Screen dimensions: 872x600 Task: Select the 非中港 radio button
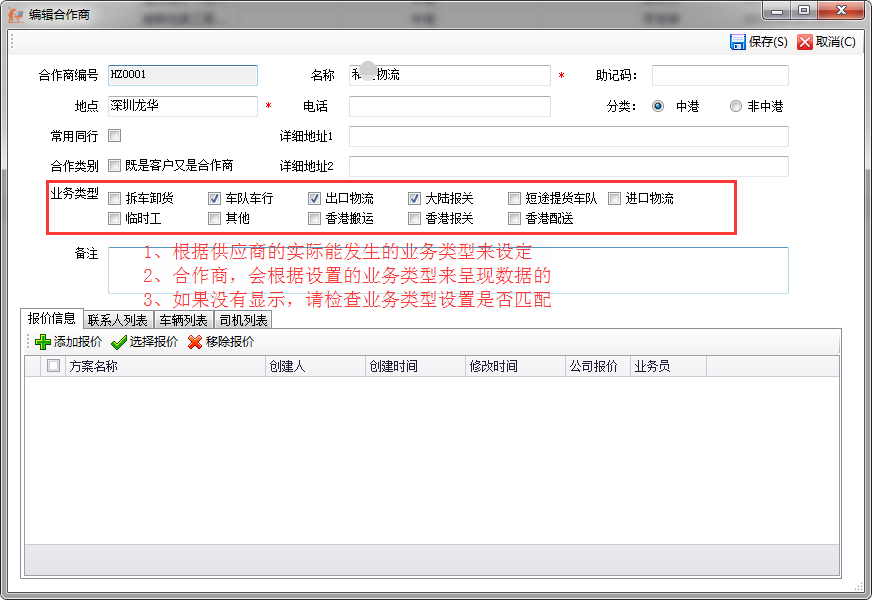pyautogui.click(x=736, y=106)
